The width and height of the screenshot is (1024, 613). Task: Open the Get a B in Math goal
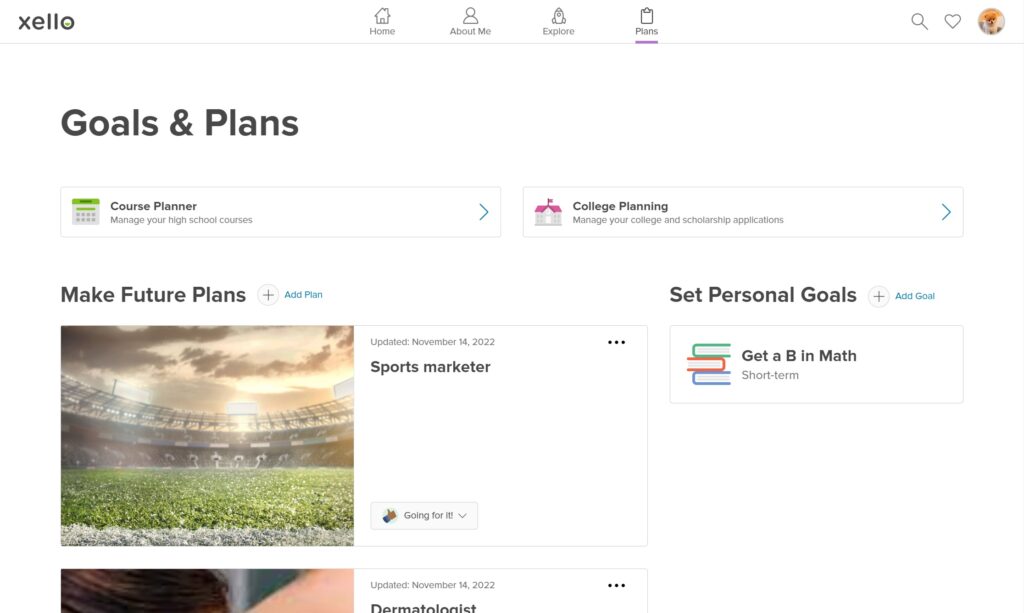tap(815, 364)
